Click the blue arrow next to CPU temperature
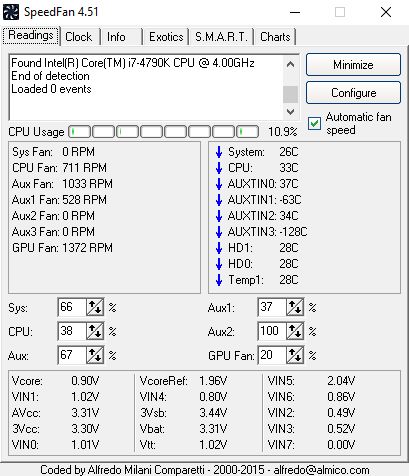409x476 pixels. click(219, 168)
